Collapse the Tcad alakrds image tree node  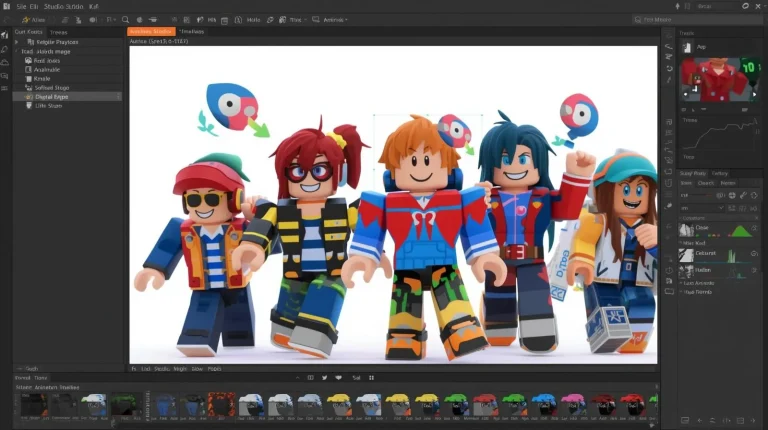click(16, 51)
